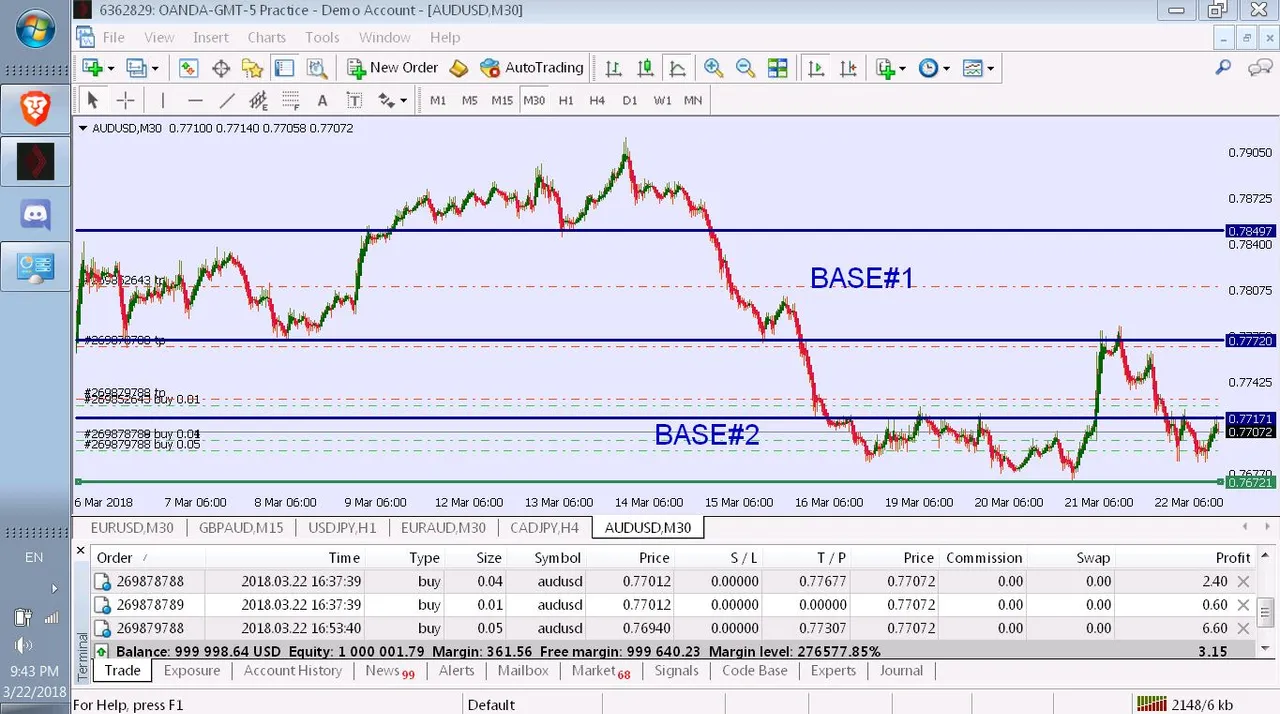Open Discord from the Windows taskbar
Image resolution: width=1280 pixels, height=714 pixels.
click(x=35, y=215)
